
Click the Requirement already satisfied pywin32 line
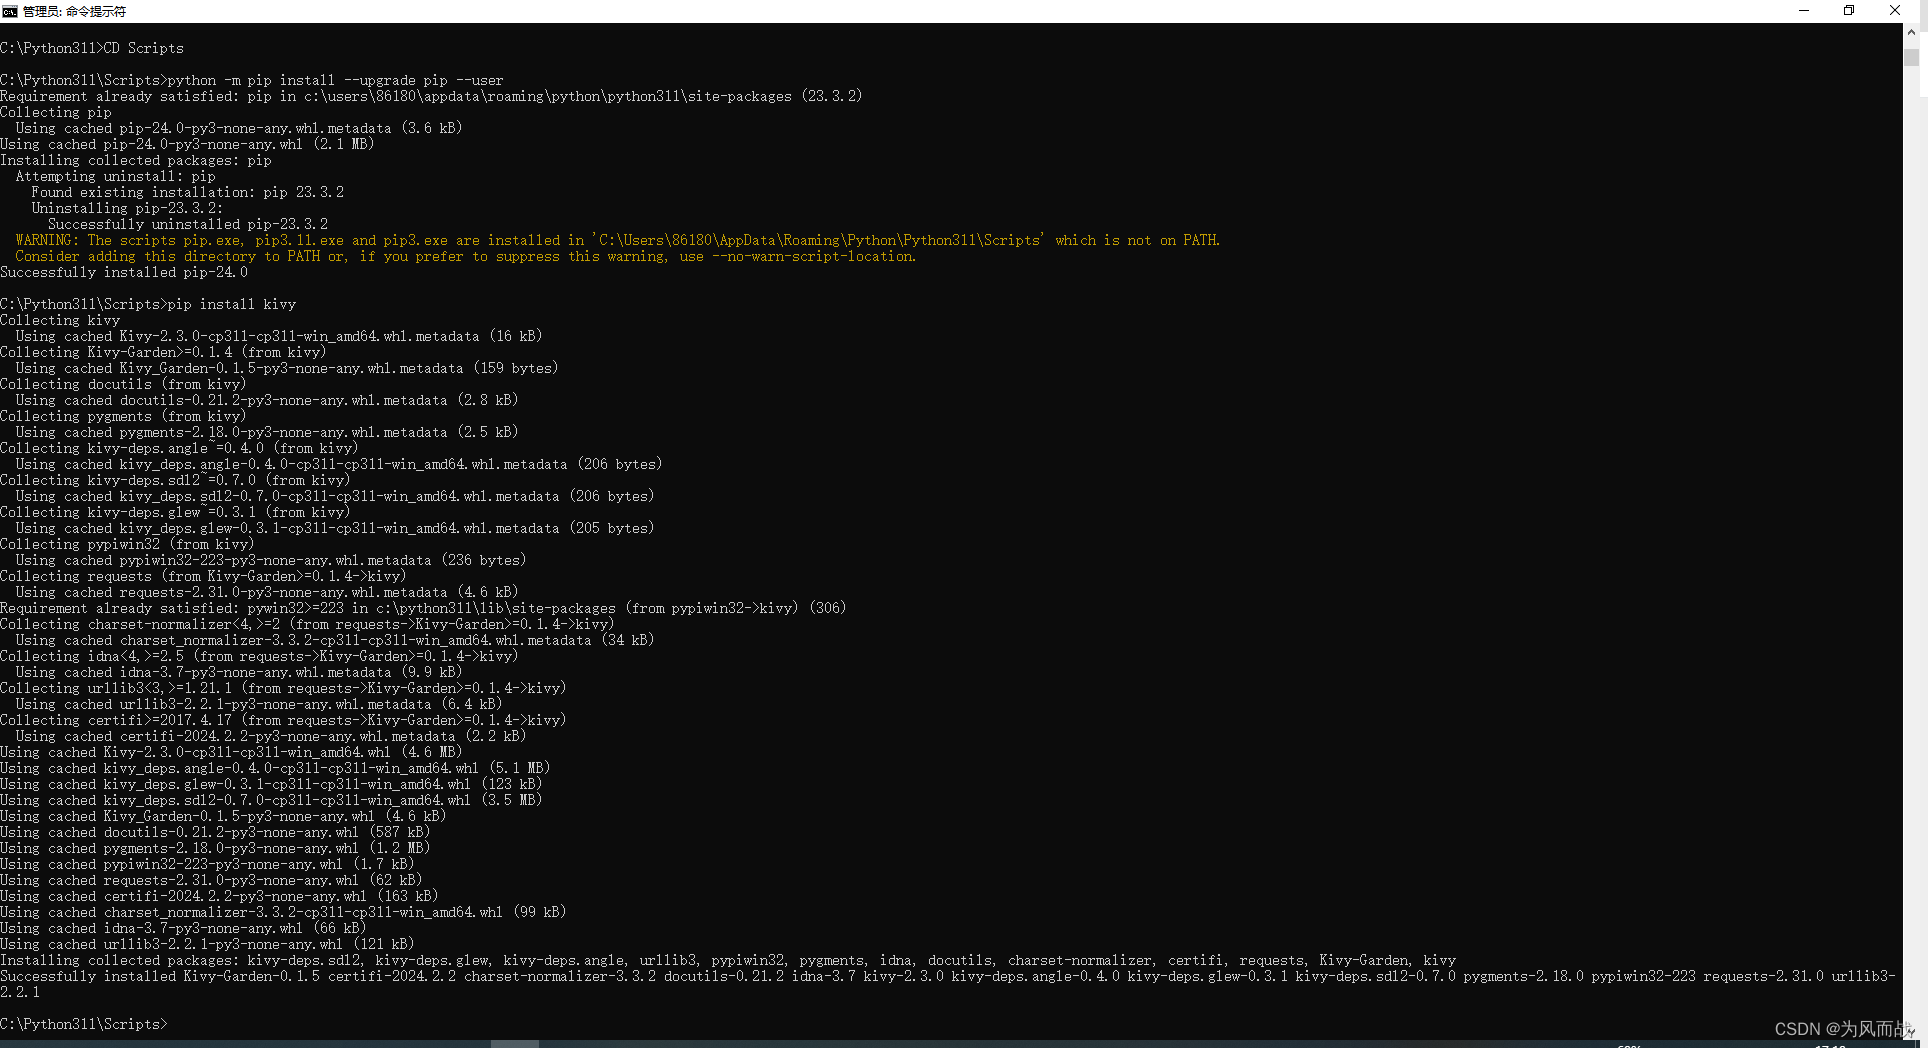click(x=420, y=607)
